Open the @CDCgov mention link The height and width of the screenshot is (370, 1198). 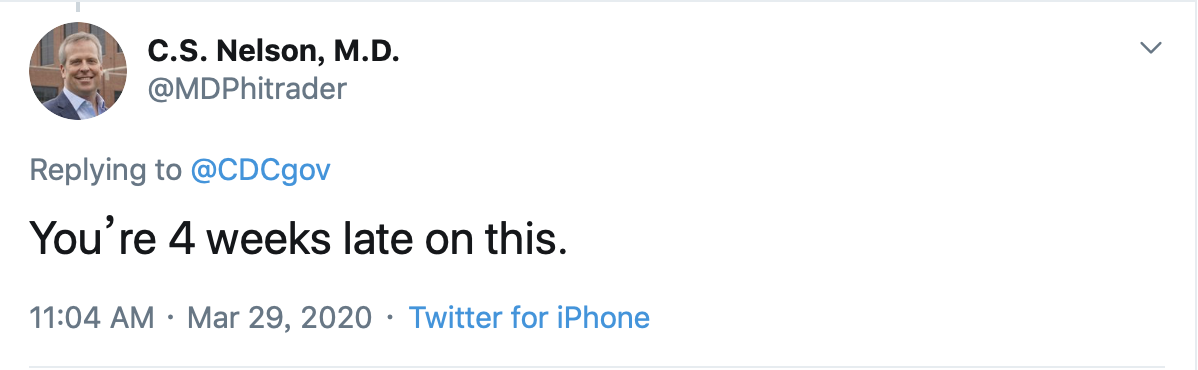260,170
